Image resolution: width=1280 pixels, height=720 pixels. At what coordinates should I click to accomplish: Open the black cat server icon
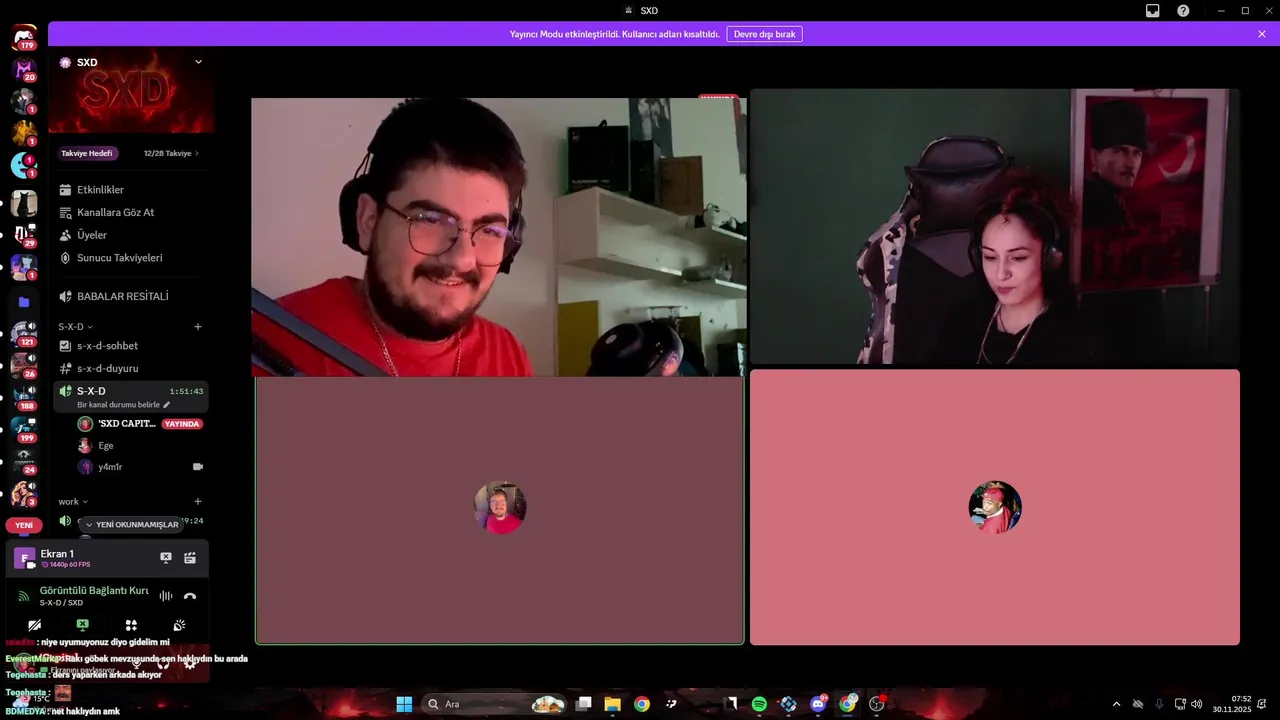(x=24, y=203)
